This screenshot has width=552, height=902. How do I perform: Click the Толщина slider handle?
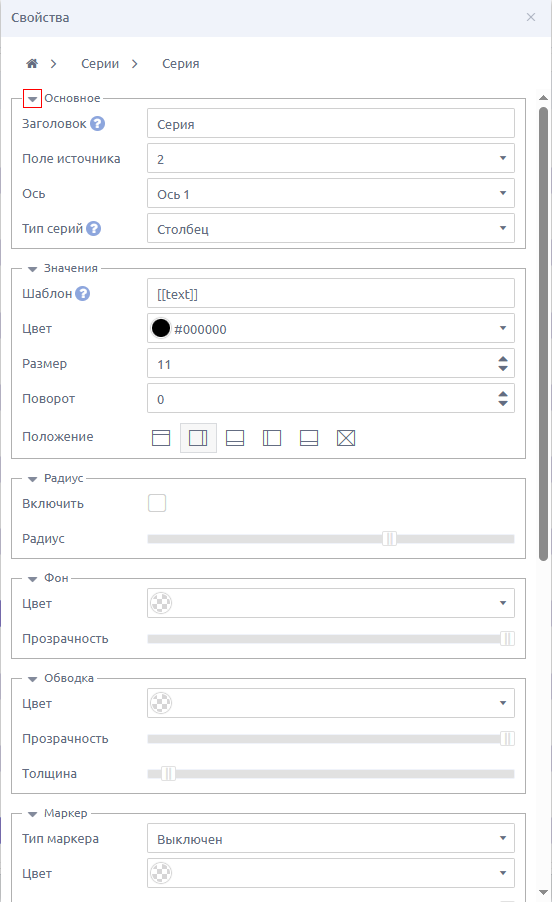coord(168,774)
